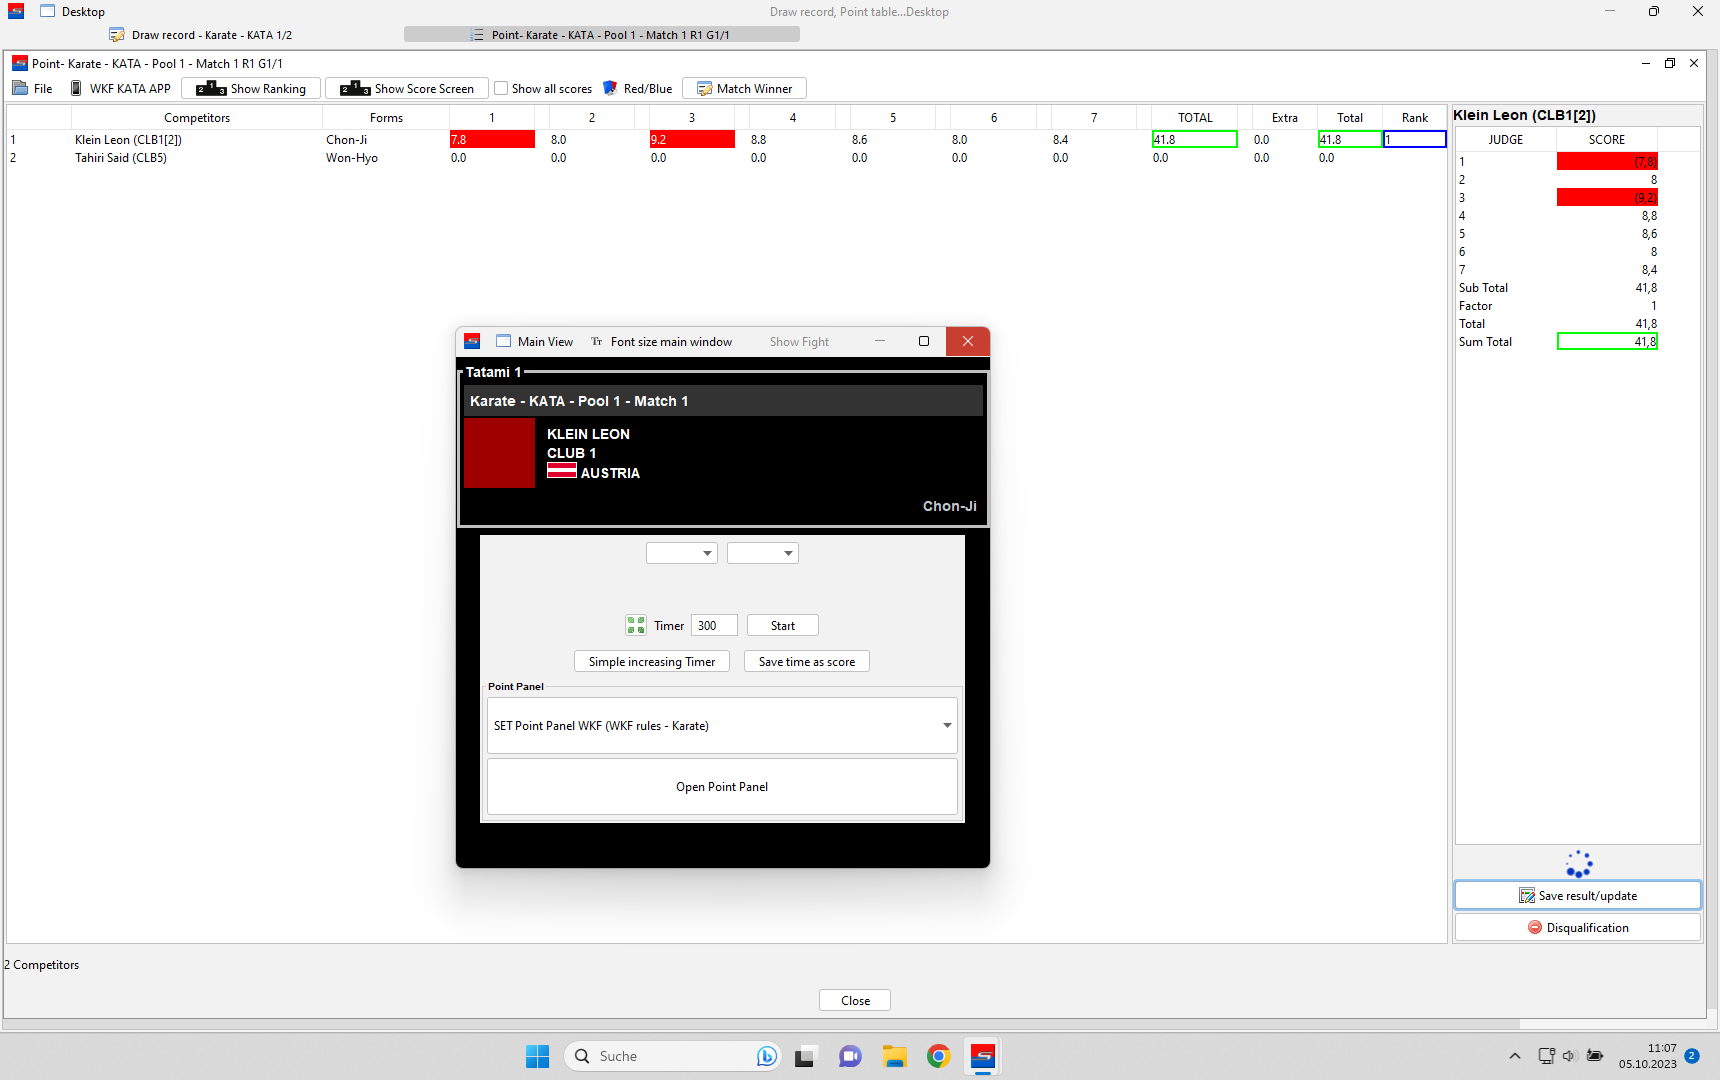Click the Main View menu item
Image resolution: width=1720 pixels, height=1080 pixels.
535,341
